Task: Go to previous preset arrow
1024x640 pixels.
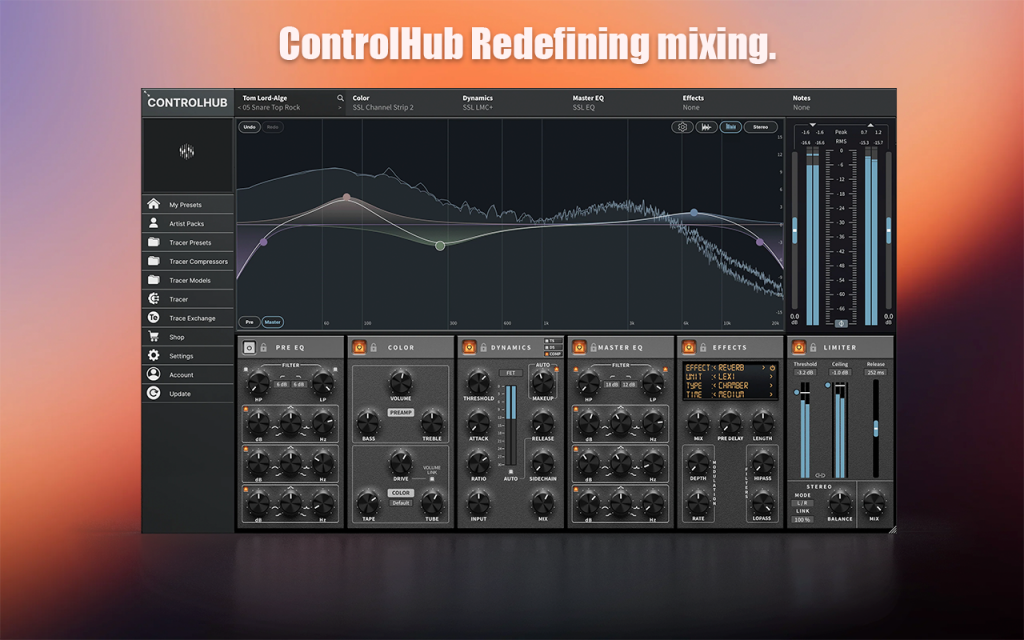Action: point(240,108)
